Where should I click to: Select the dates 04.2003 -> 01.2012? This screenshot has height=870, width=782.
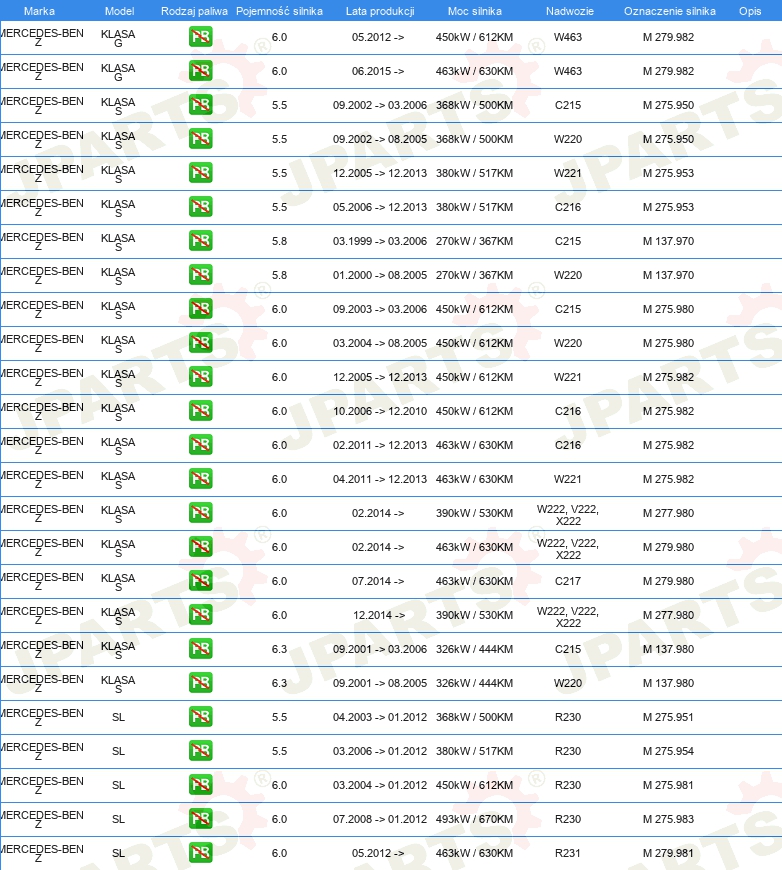[380, 717]
